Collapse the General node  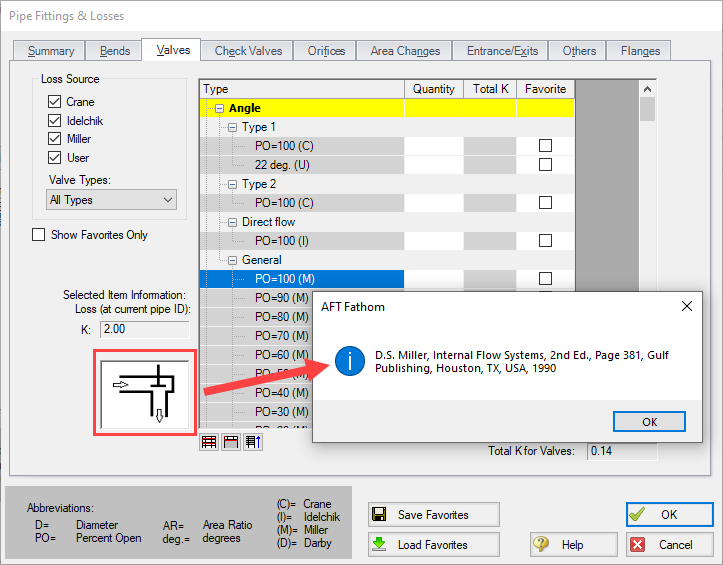[233, 261]
